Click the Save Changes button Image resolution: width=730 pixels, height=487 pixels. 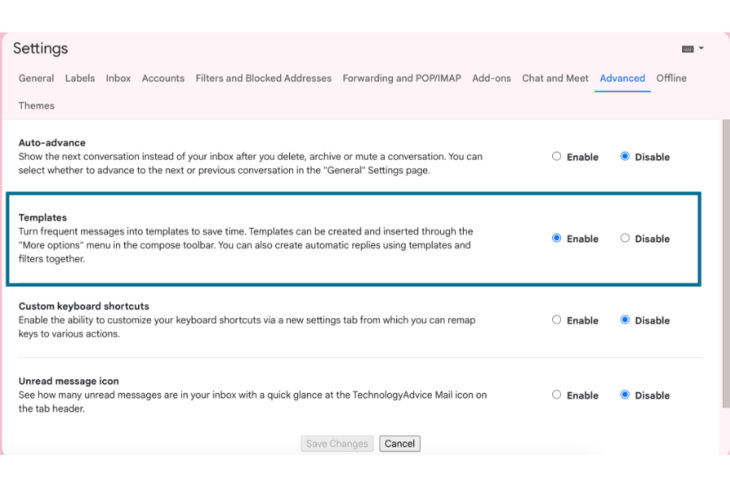tap(337, 444)
